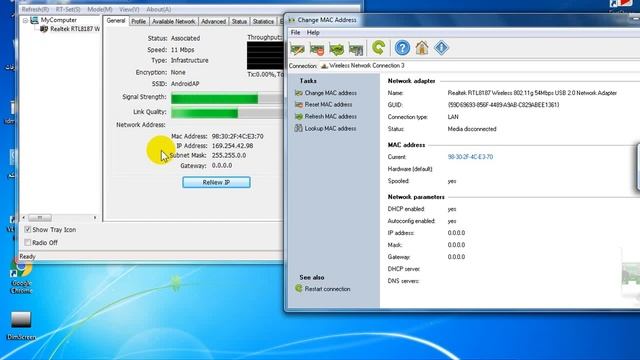640x360 pixels.
Task: Switch to the Profile tab
Action: pos(139,22)
